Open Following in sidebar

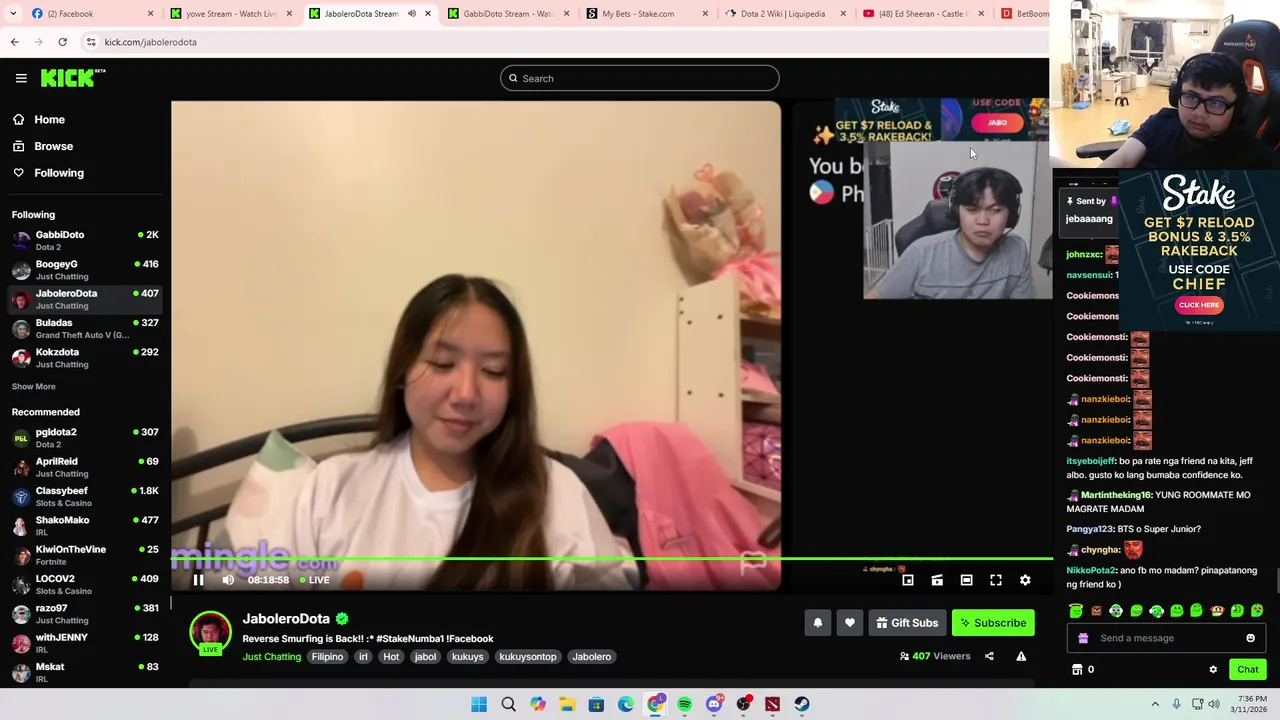click(48, 173)
